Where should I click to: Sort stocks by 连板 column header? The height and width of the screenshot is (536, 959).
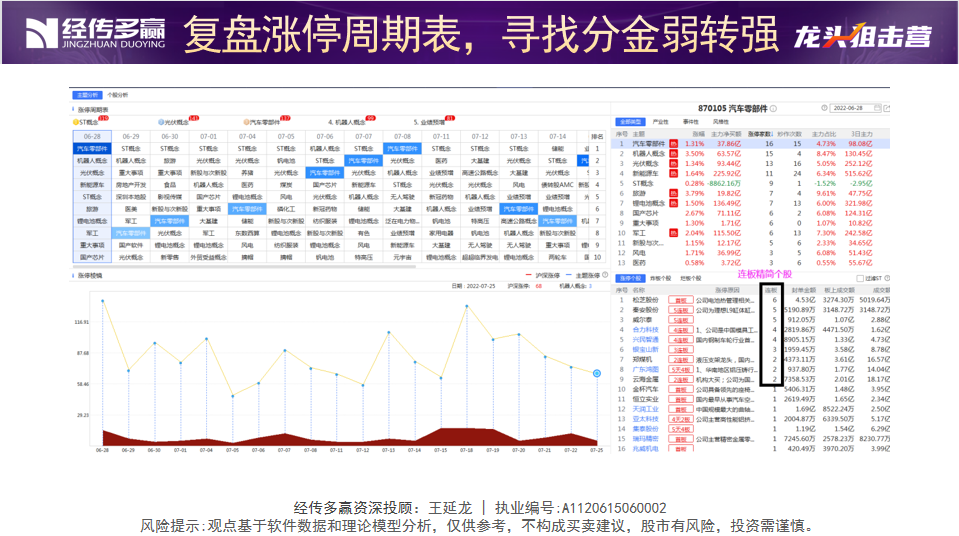(x=771, y=290)
